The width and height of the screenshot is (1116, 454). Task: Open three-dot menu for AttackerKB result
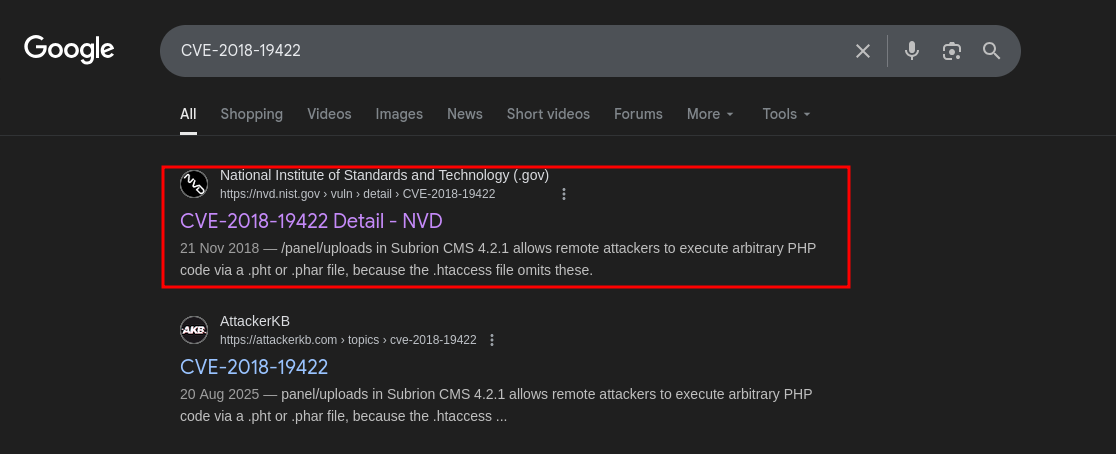491,340
